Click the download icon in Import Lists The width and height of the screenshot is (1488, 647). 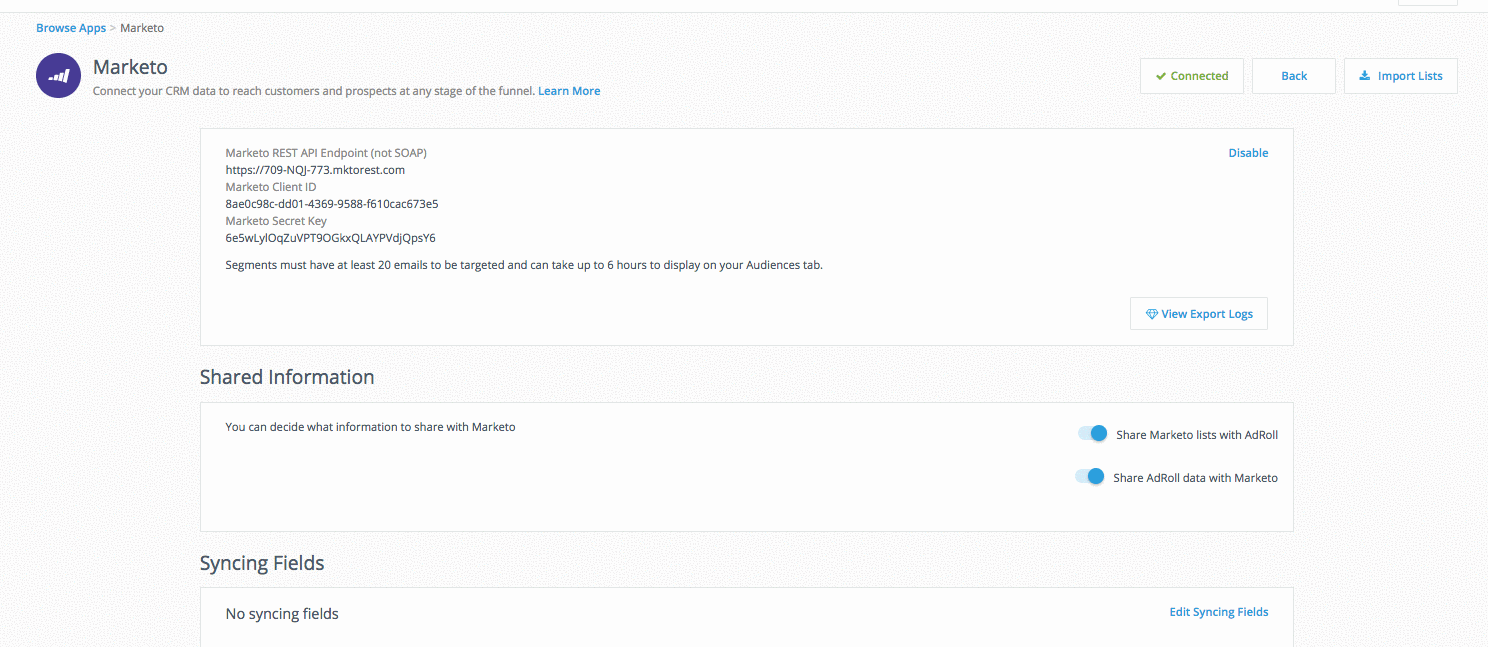click(1364, 76)
